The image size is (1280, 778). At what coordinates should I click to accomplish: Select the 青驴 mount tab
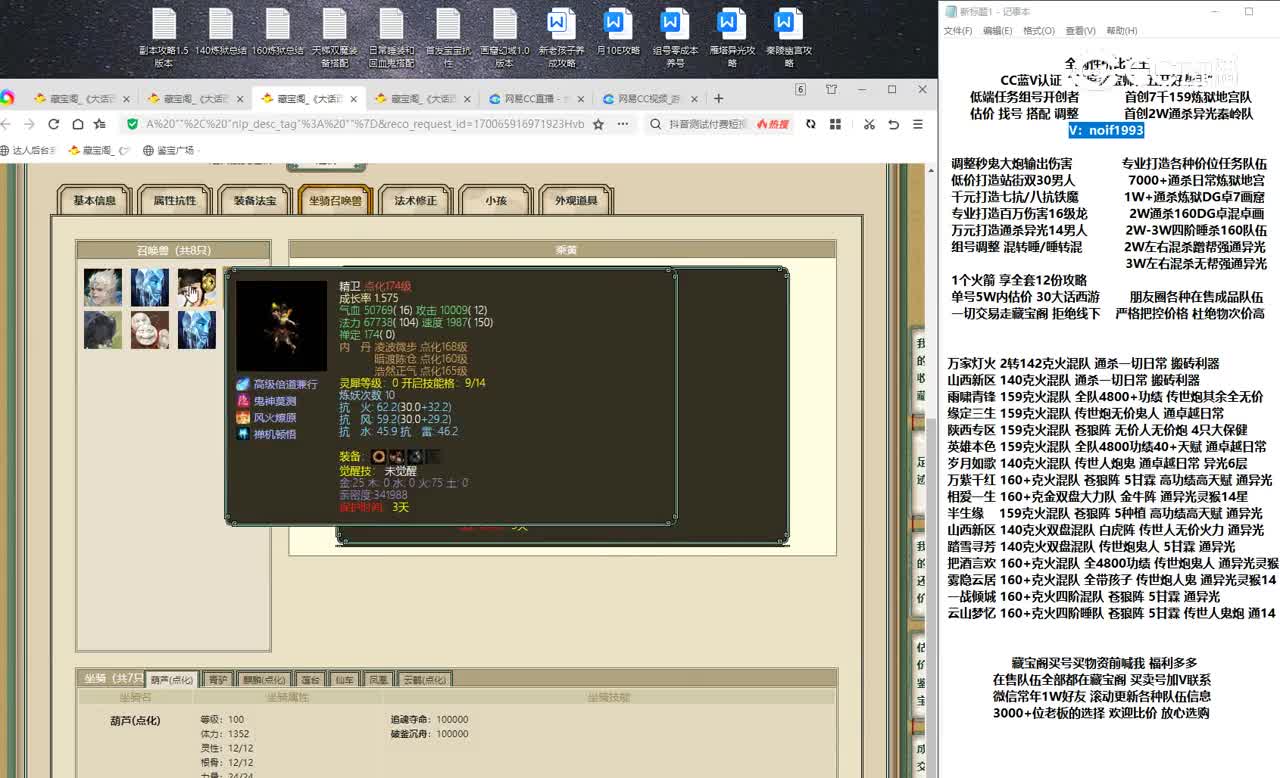pos(218,679)
